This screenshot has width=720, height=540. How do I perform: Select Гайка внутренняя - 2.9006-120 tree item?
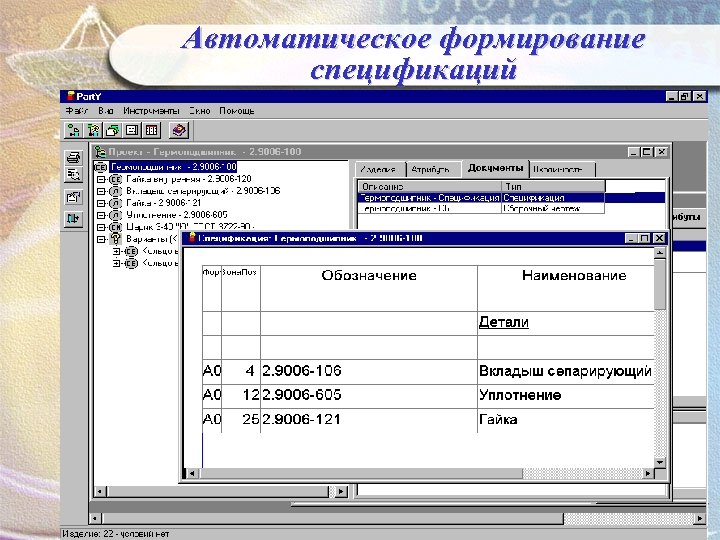(188, 179)
